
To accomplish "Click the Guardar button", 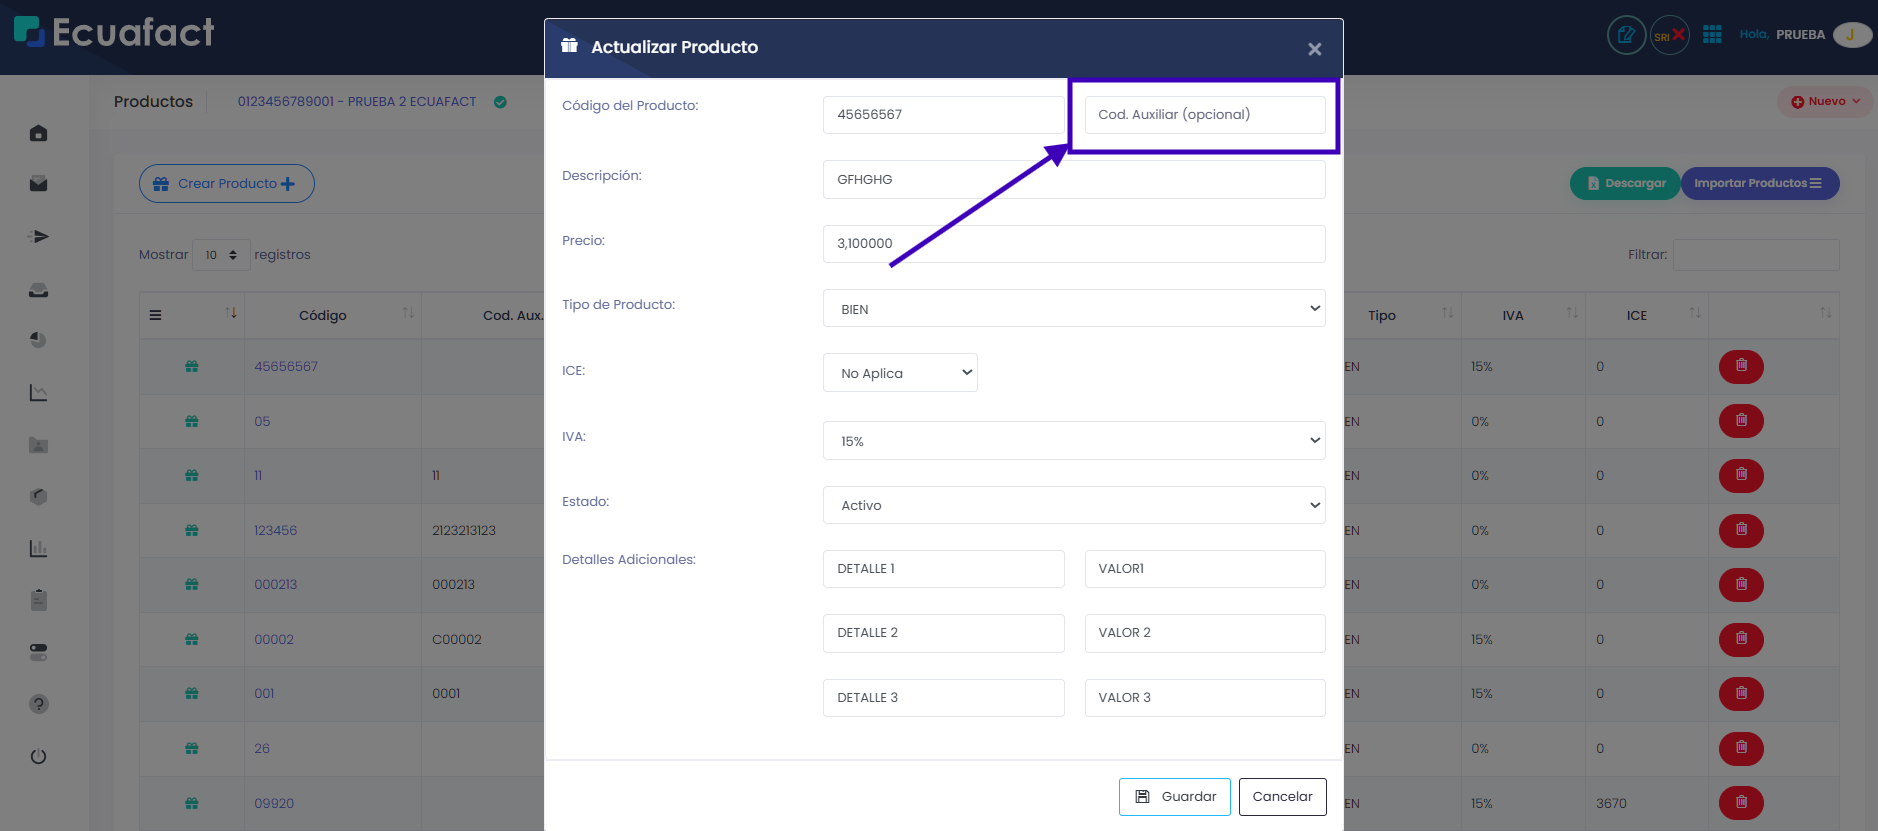I will [1174, 797].
